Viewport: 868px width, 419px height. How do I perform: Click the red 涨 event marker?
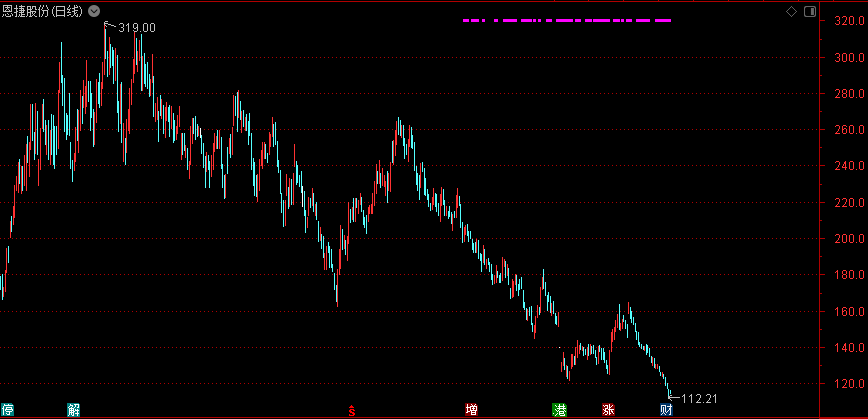coord(608,410)
